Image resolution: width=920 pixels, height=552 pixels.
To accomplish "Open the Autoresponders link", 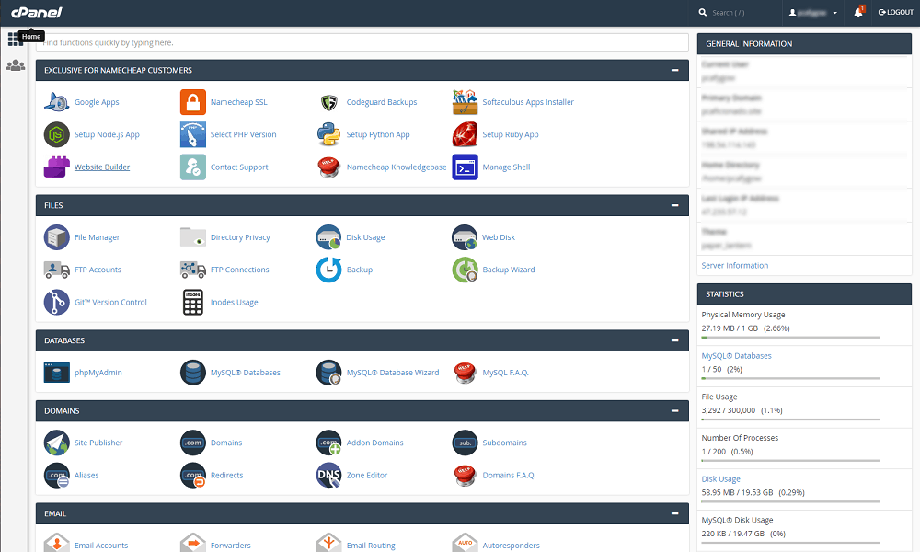I will 510,546.
